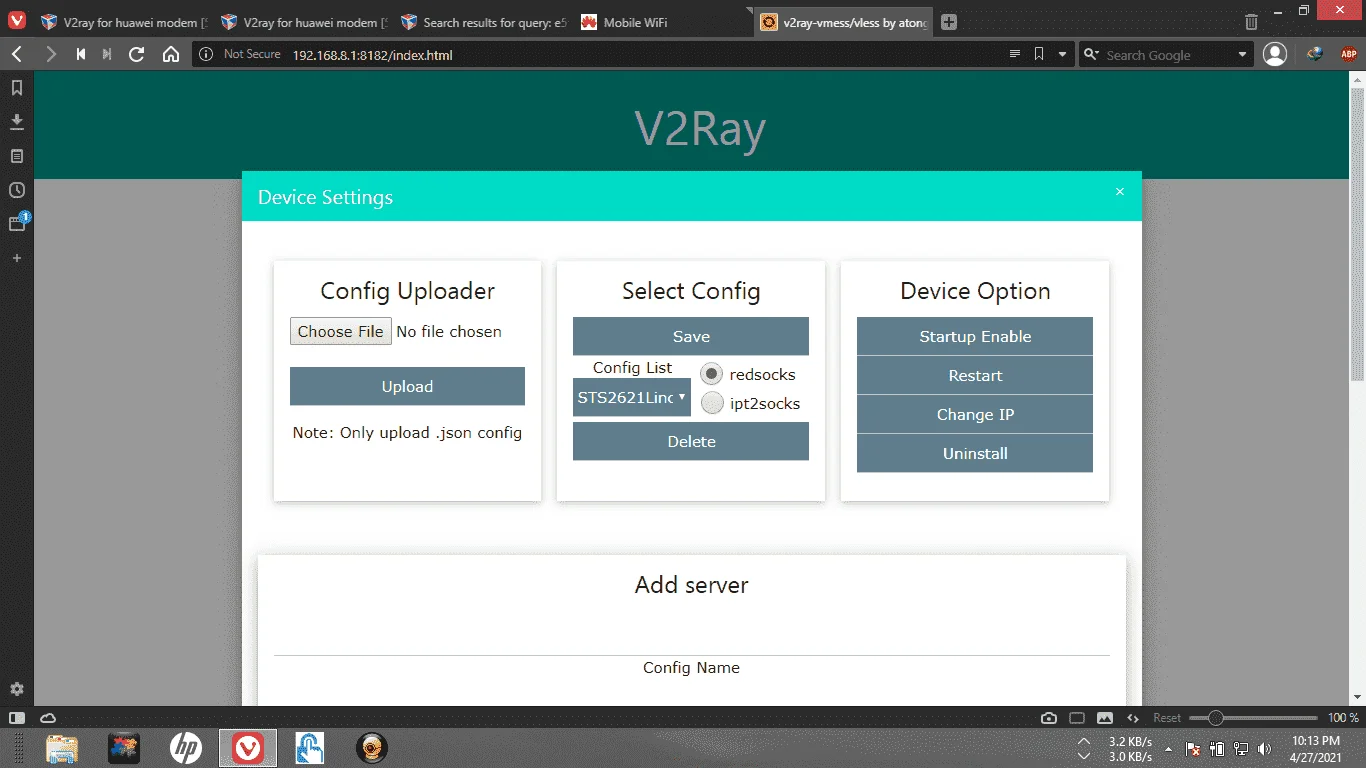Capture page with camera icon
The image size is (1366, 768).
point(1049,718)
